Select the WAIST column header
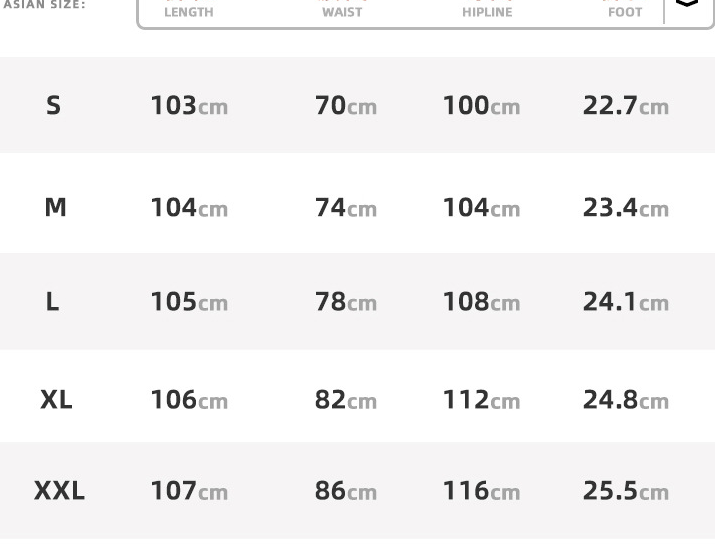715x549 pixels. click(x=342, y=11)
